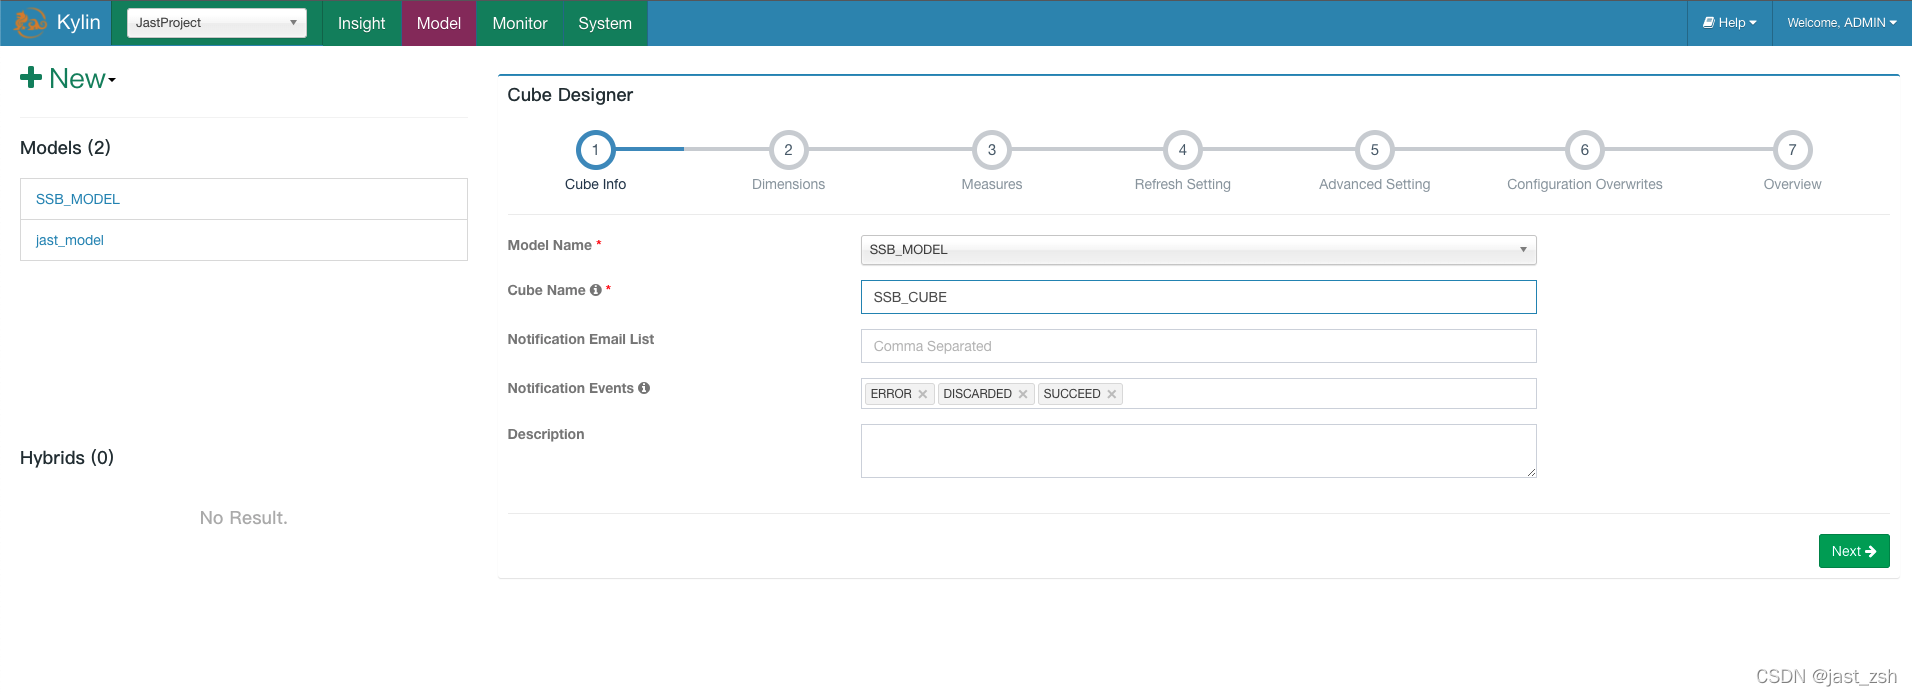1912x696 pixels.
Task: Remove the SUCCEED notification event tag
Action: (x=1111, y=394)
